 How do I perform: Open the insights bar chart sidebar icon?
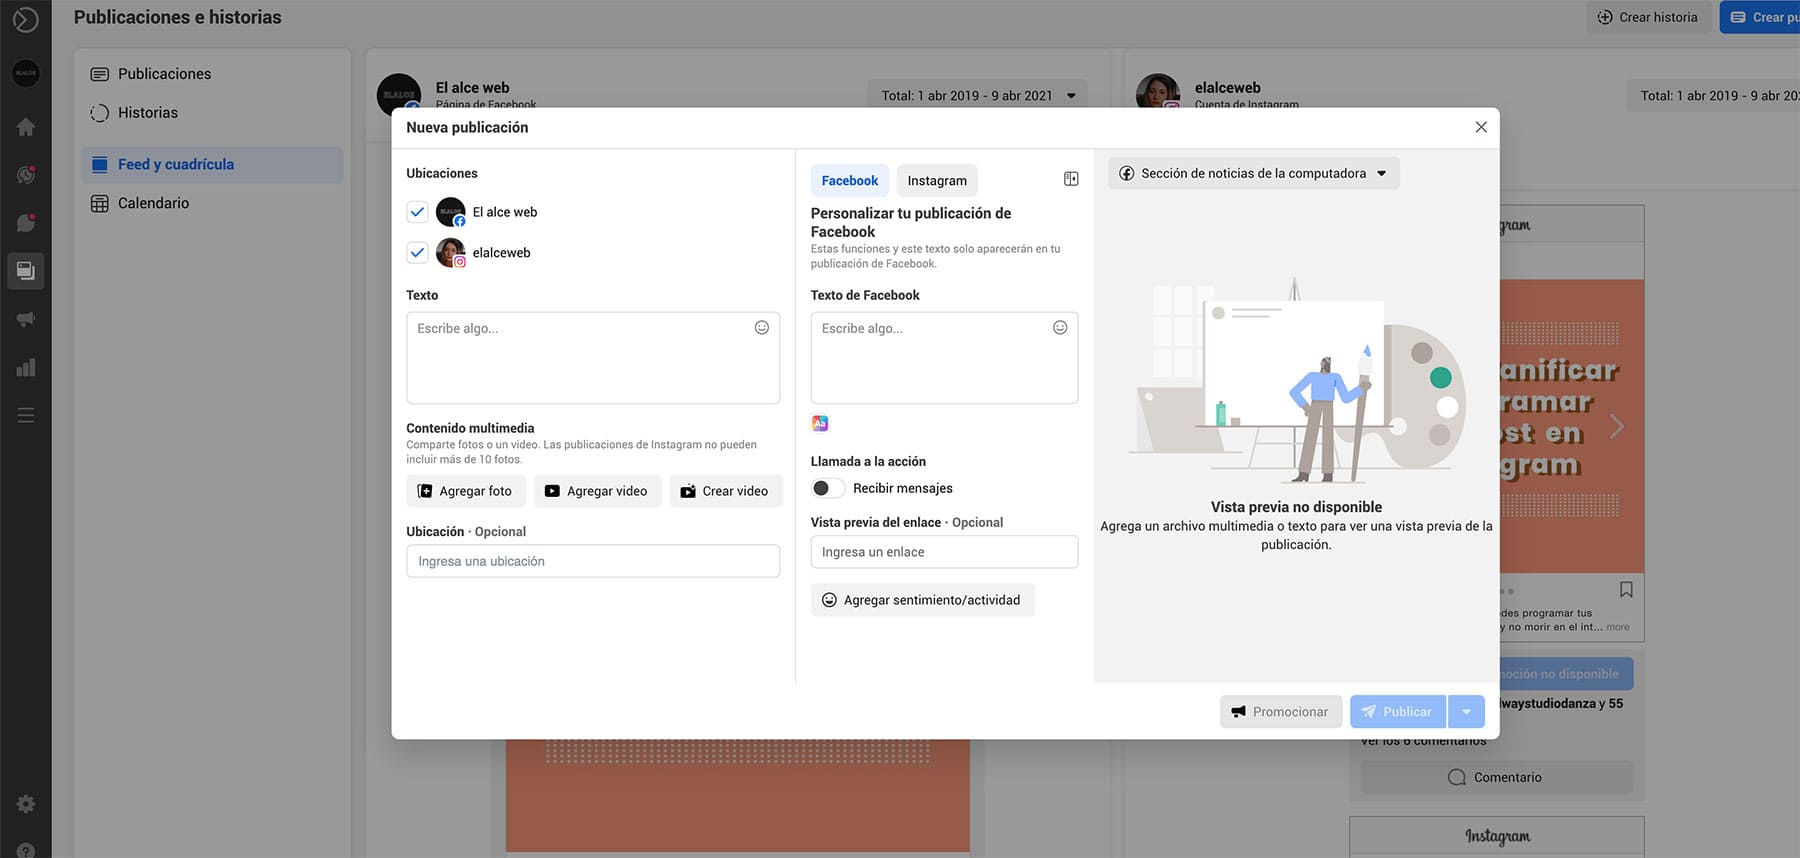26,367
